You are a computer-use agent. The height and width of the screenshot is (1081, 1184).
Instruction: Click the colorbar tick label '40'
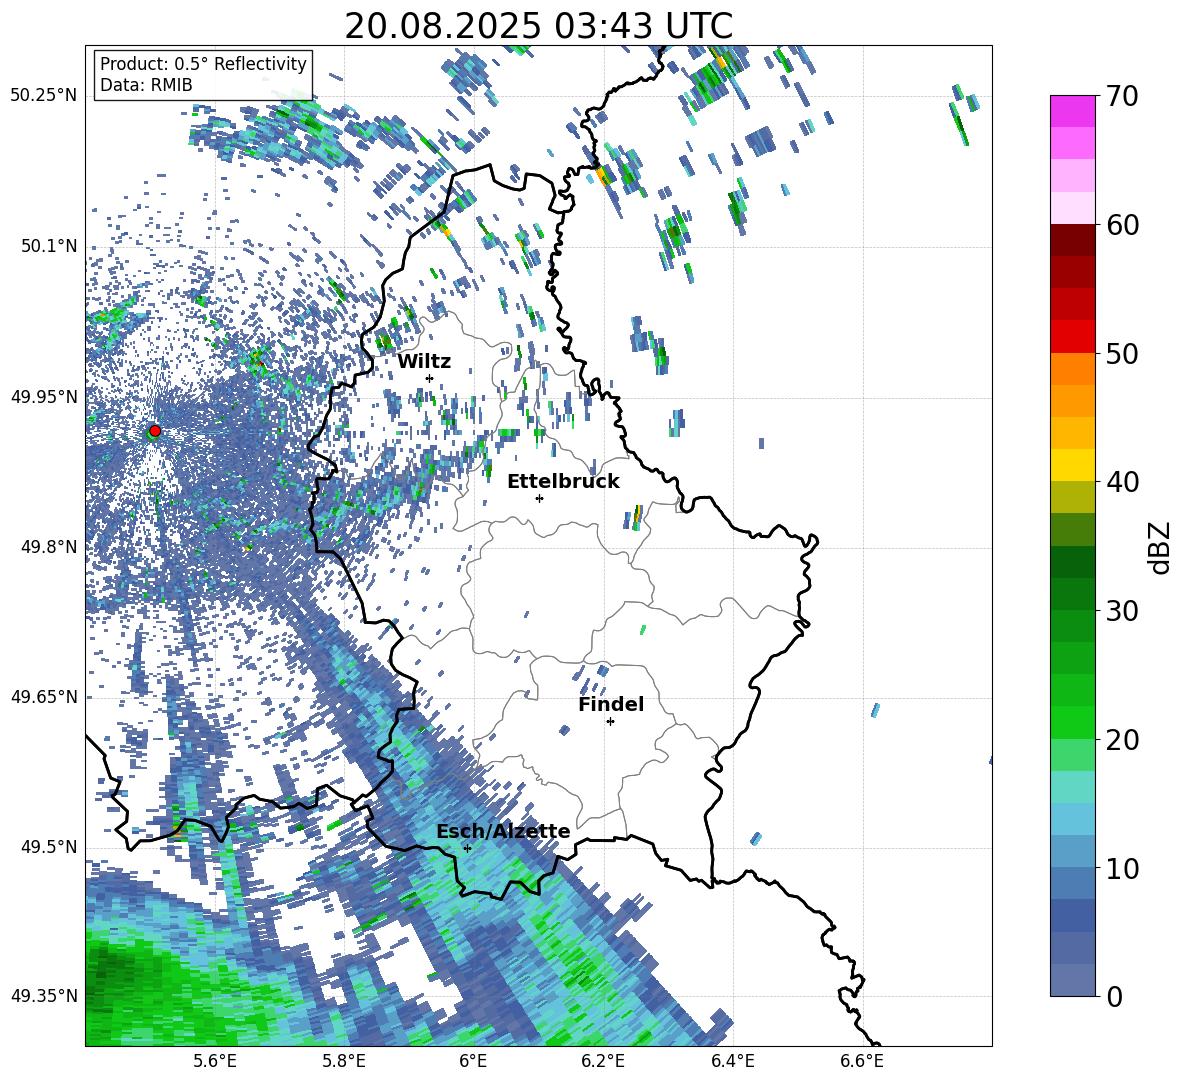[1122, 482]
